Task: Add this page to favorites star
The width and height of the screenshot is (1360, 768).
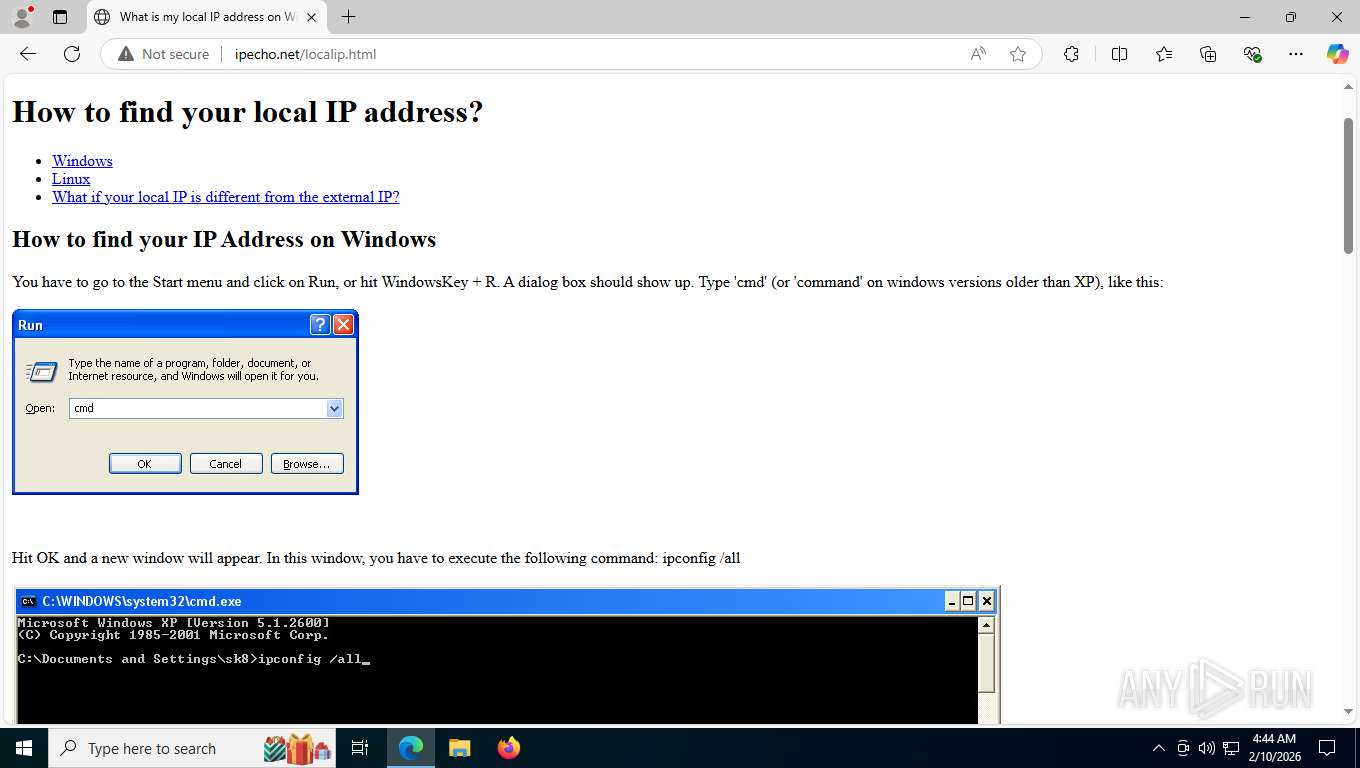Action: coord(1018,54)
